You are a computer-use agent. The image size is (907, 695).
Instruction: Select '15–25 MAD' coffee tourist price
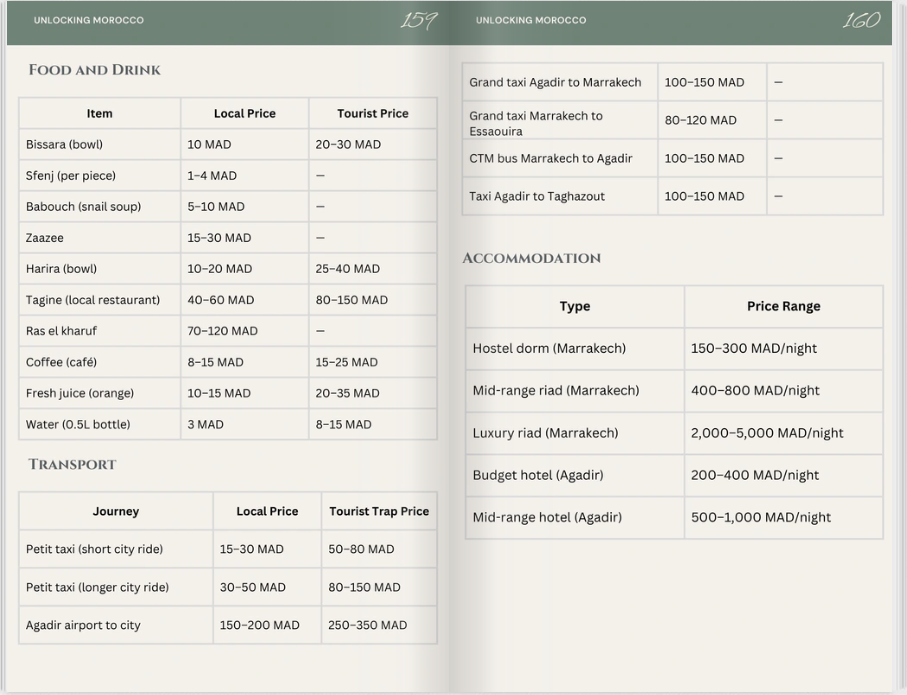[x=346, y=362]
